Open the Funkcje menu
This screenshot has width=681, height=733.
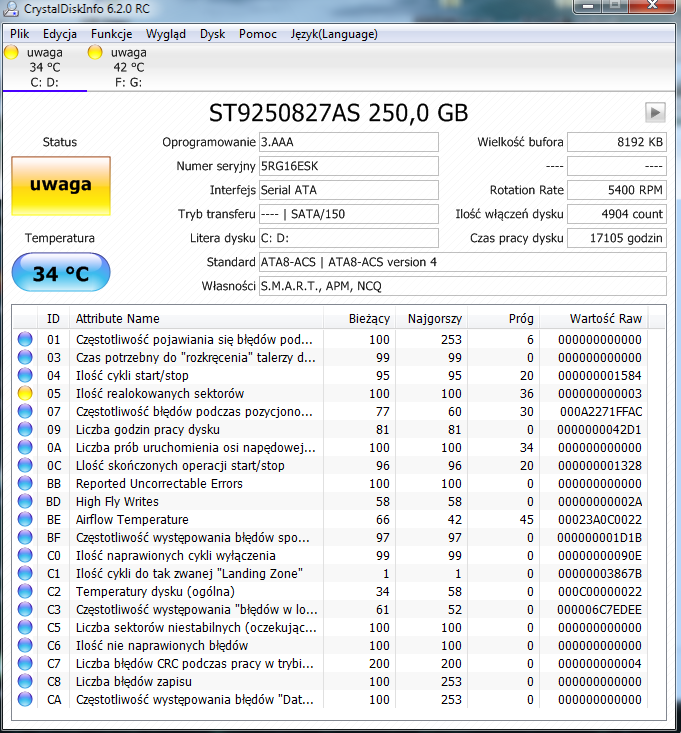111,34
